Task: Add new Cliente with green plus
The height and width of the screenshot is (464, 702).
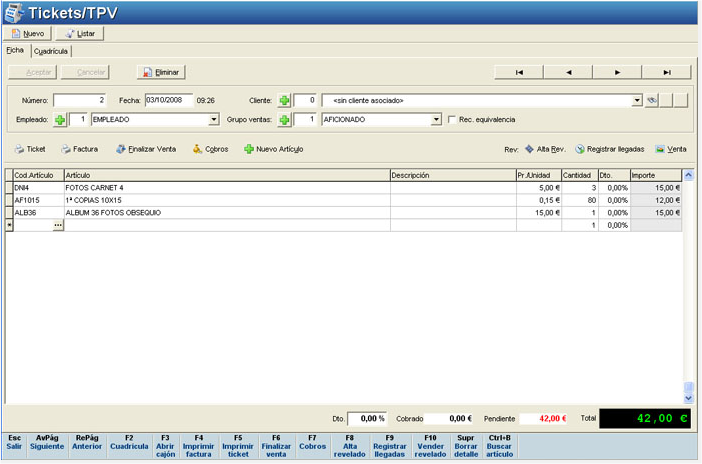Action: tap(284, 101)
